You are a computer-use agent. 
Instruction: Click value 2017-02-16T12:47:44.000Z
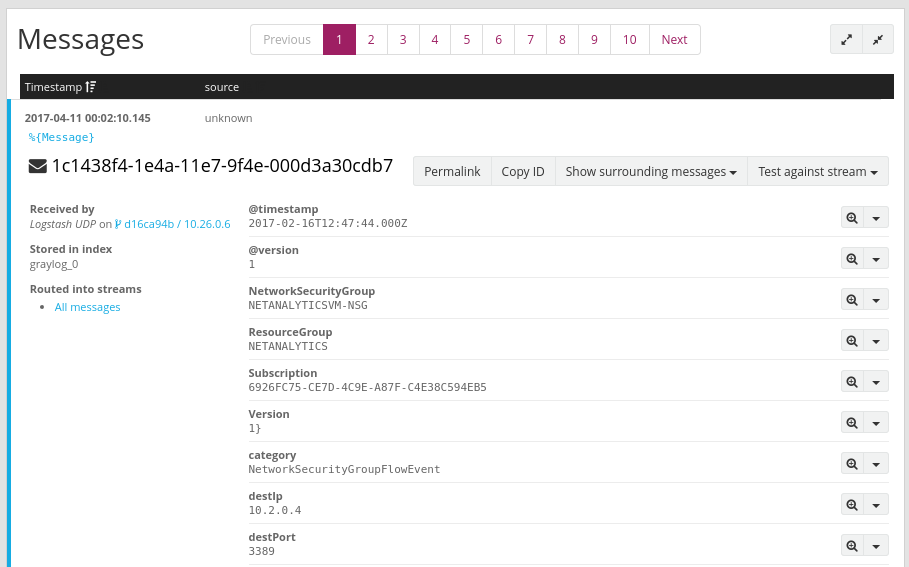click(x=328, y=223)
